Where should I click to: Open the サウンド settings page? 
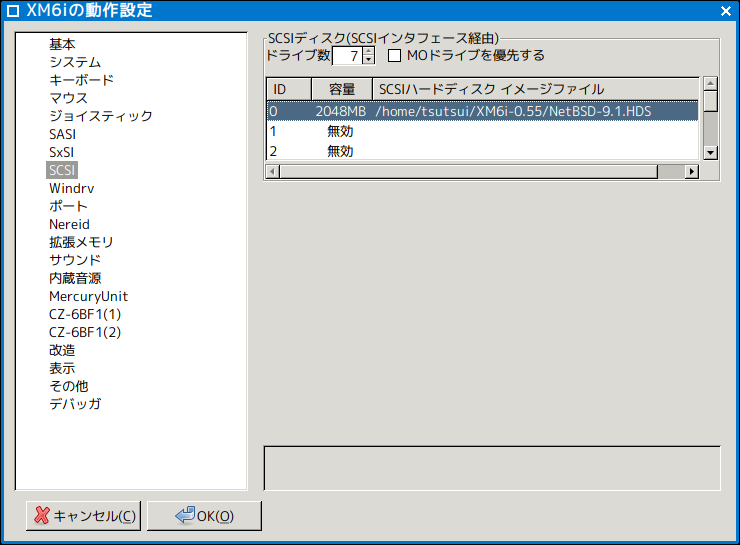tap(75, 260)
